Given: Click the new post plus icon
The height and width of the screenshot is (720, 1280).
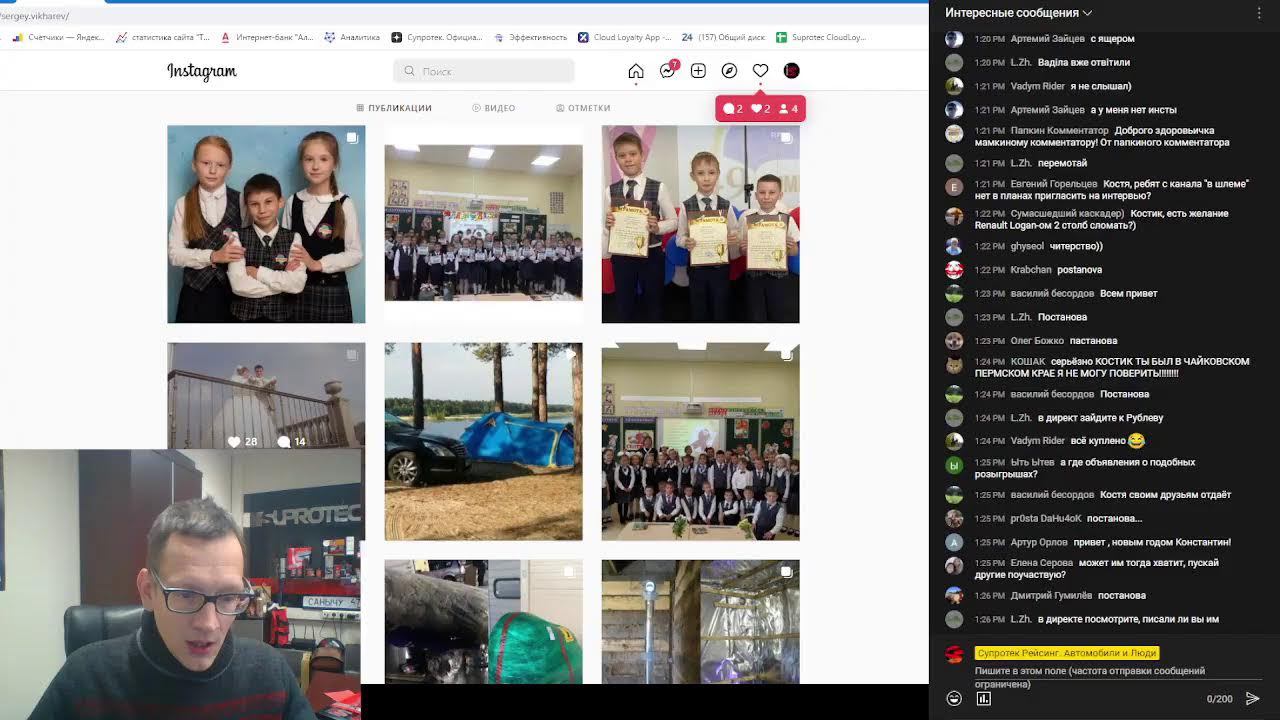Looking at the screenshot, I should click(698, 71).
